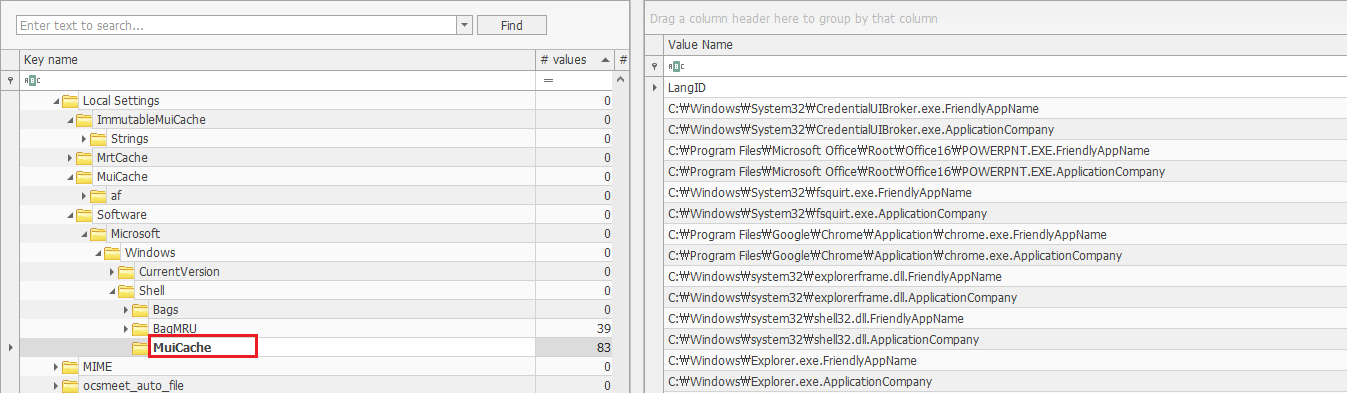Collapse the Windows tree node
The width and height of the screenshot is (1347, 393).
click(98, 253)
